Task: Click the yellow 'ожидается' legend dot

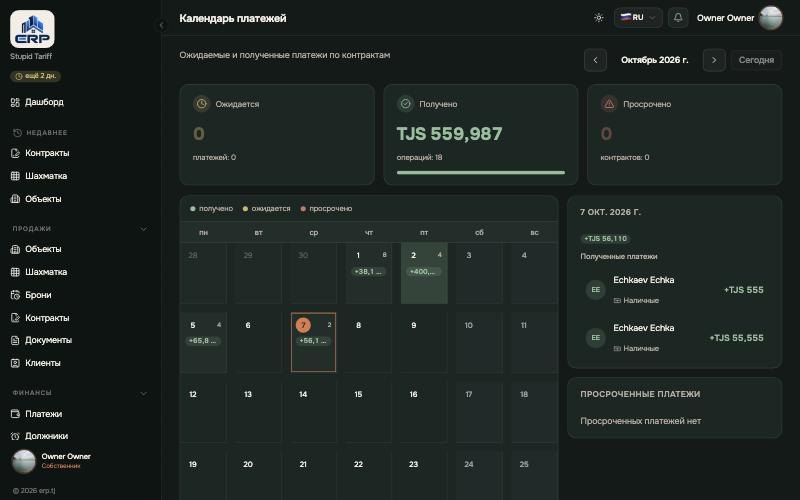Action: (245, 209)
